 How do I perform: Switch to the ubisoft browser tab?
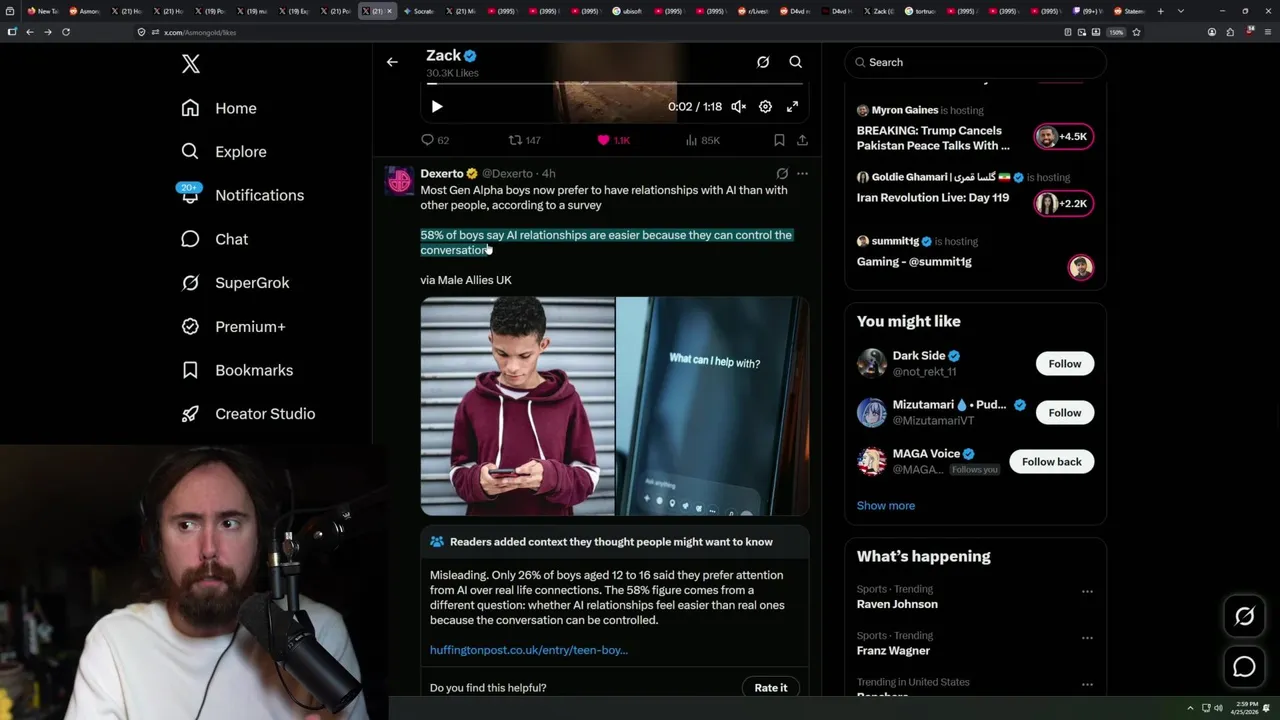click(628, 11)
